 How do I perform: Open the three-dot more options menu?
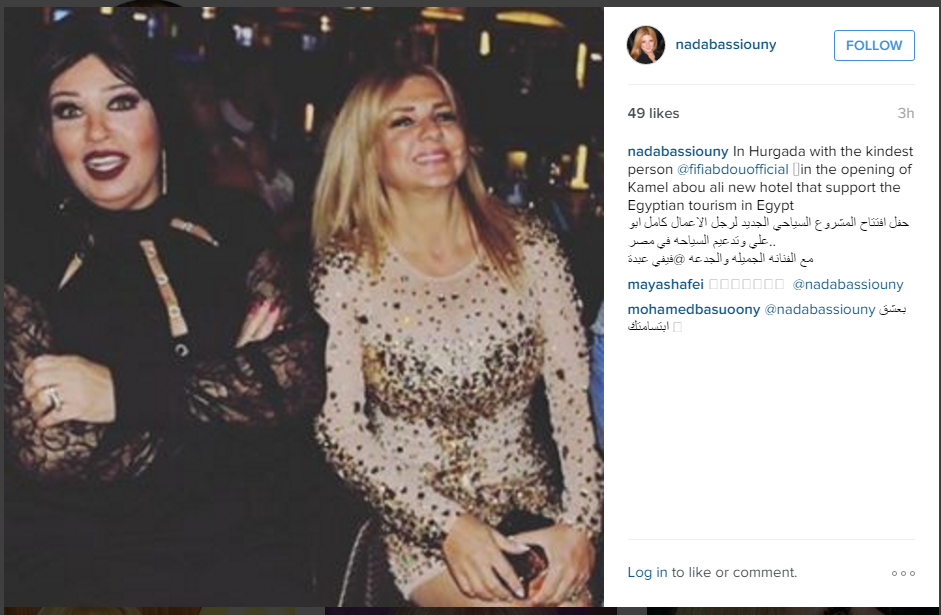(x=903, y=573)
